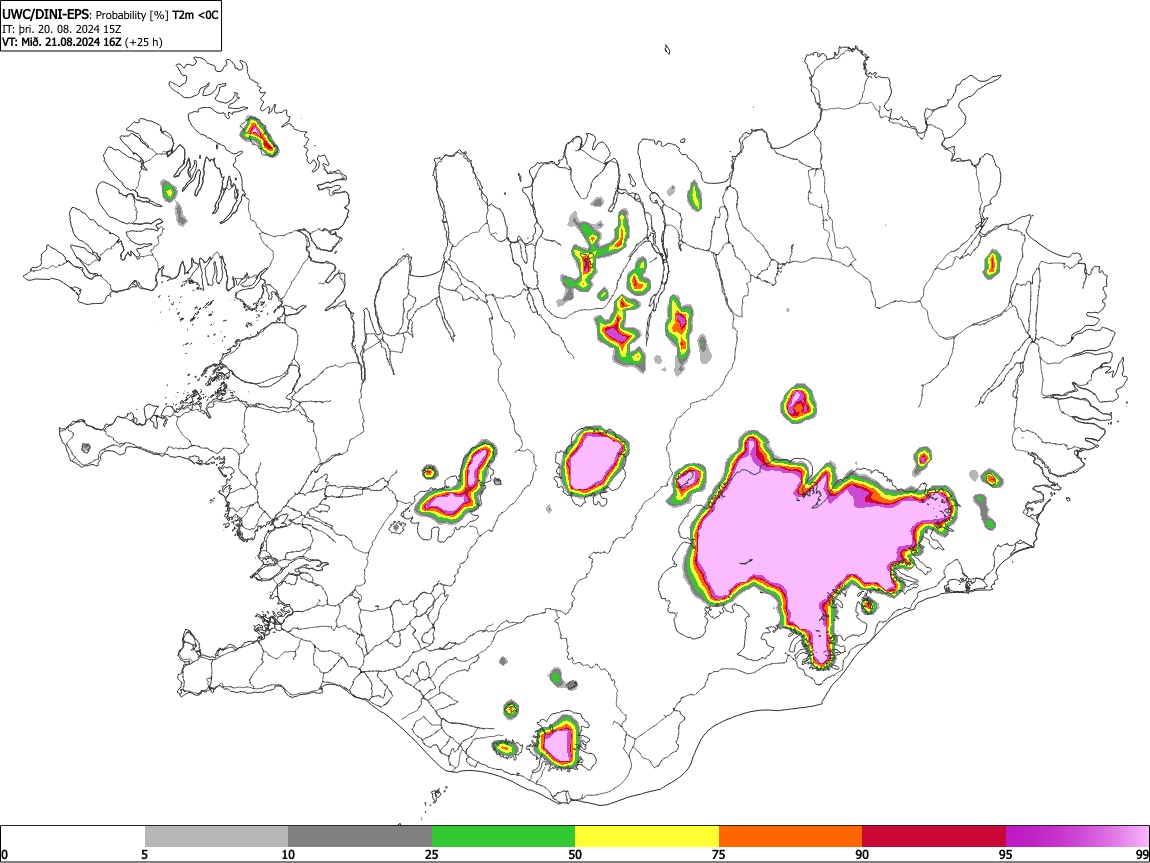Click the 'Probability [%]' label
This screenshot has width=1150, height=863.
(132, 15)
